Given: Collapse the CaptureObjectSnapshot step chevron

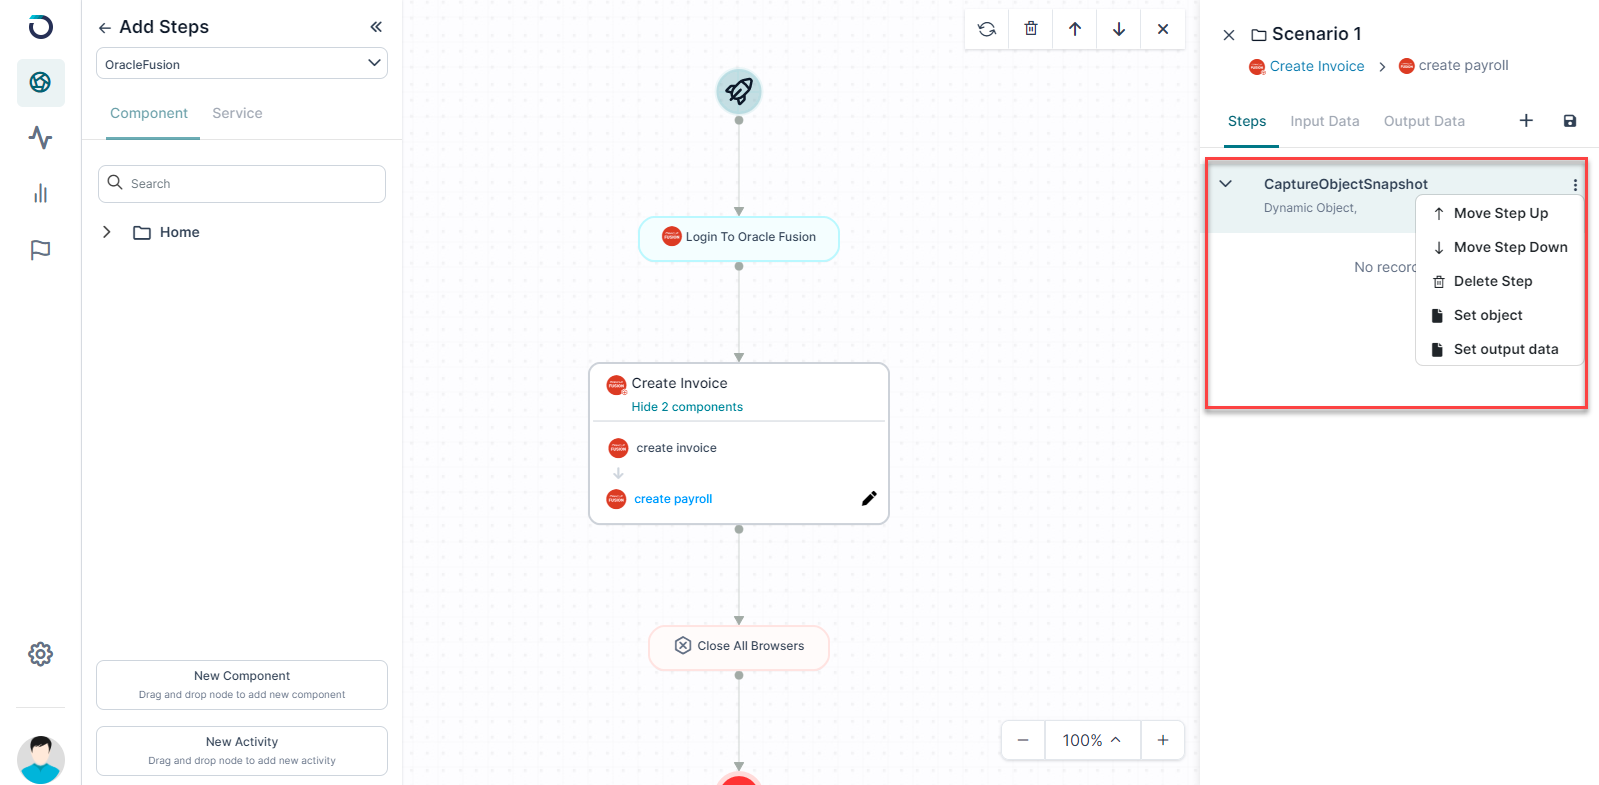Looking at the screenshot, I should pyautogui.click(x=1226, y=184).
